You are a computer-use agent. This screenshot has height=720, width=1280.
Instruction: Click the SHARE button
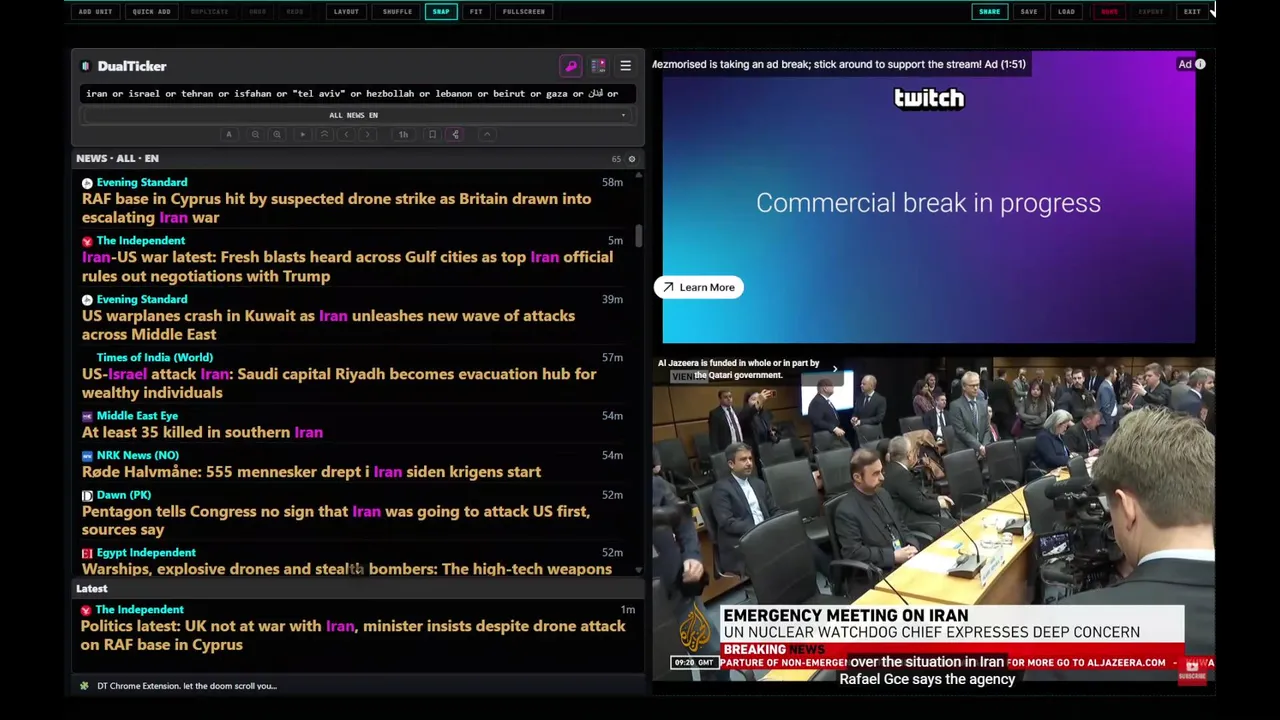tap(989, 12)
